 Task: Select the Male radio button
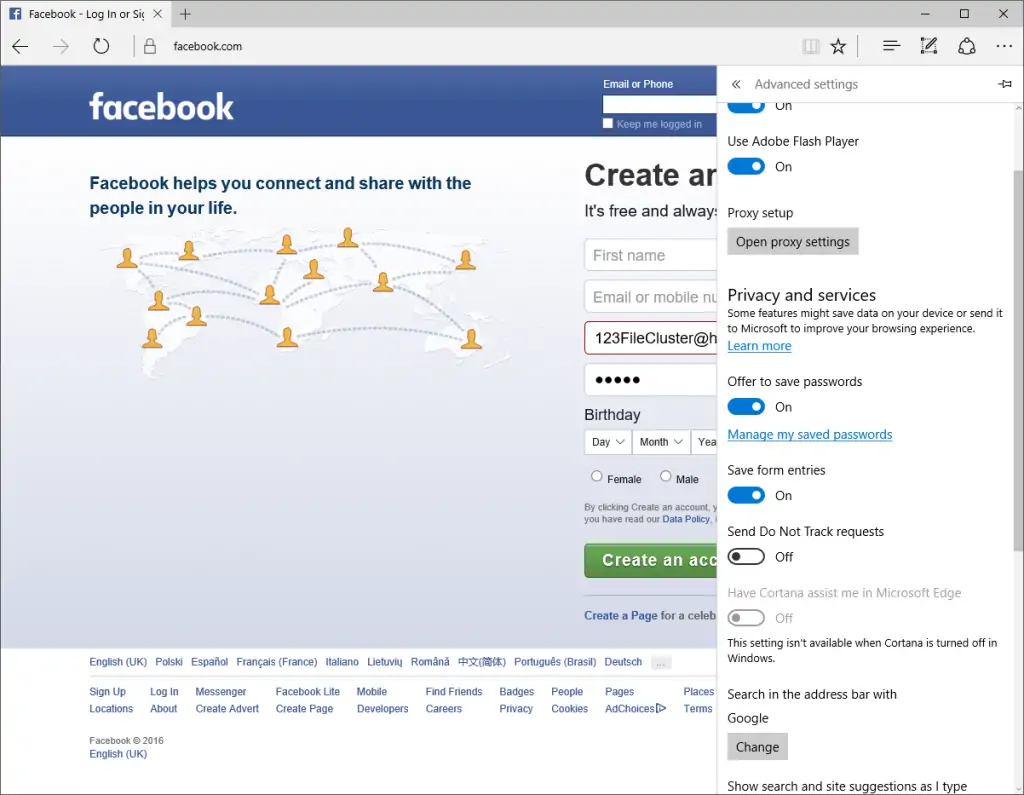click(x=665, y=476)
